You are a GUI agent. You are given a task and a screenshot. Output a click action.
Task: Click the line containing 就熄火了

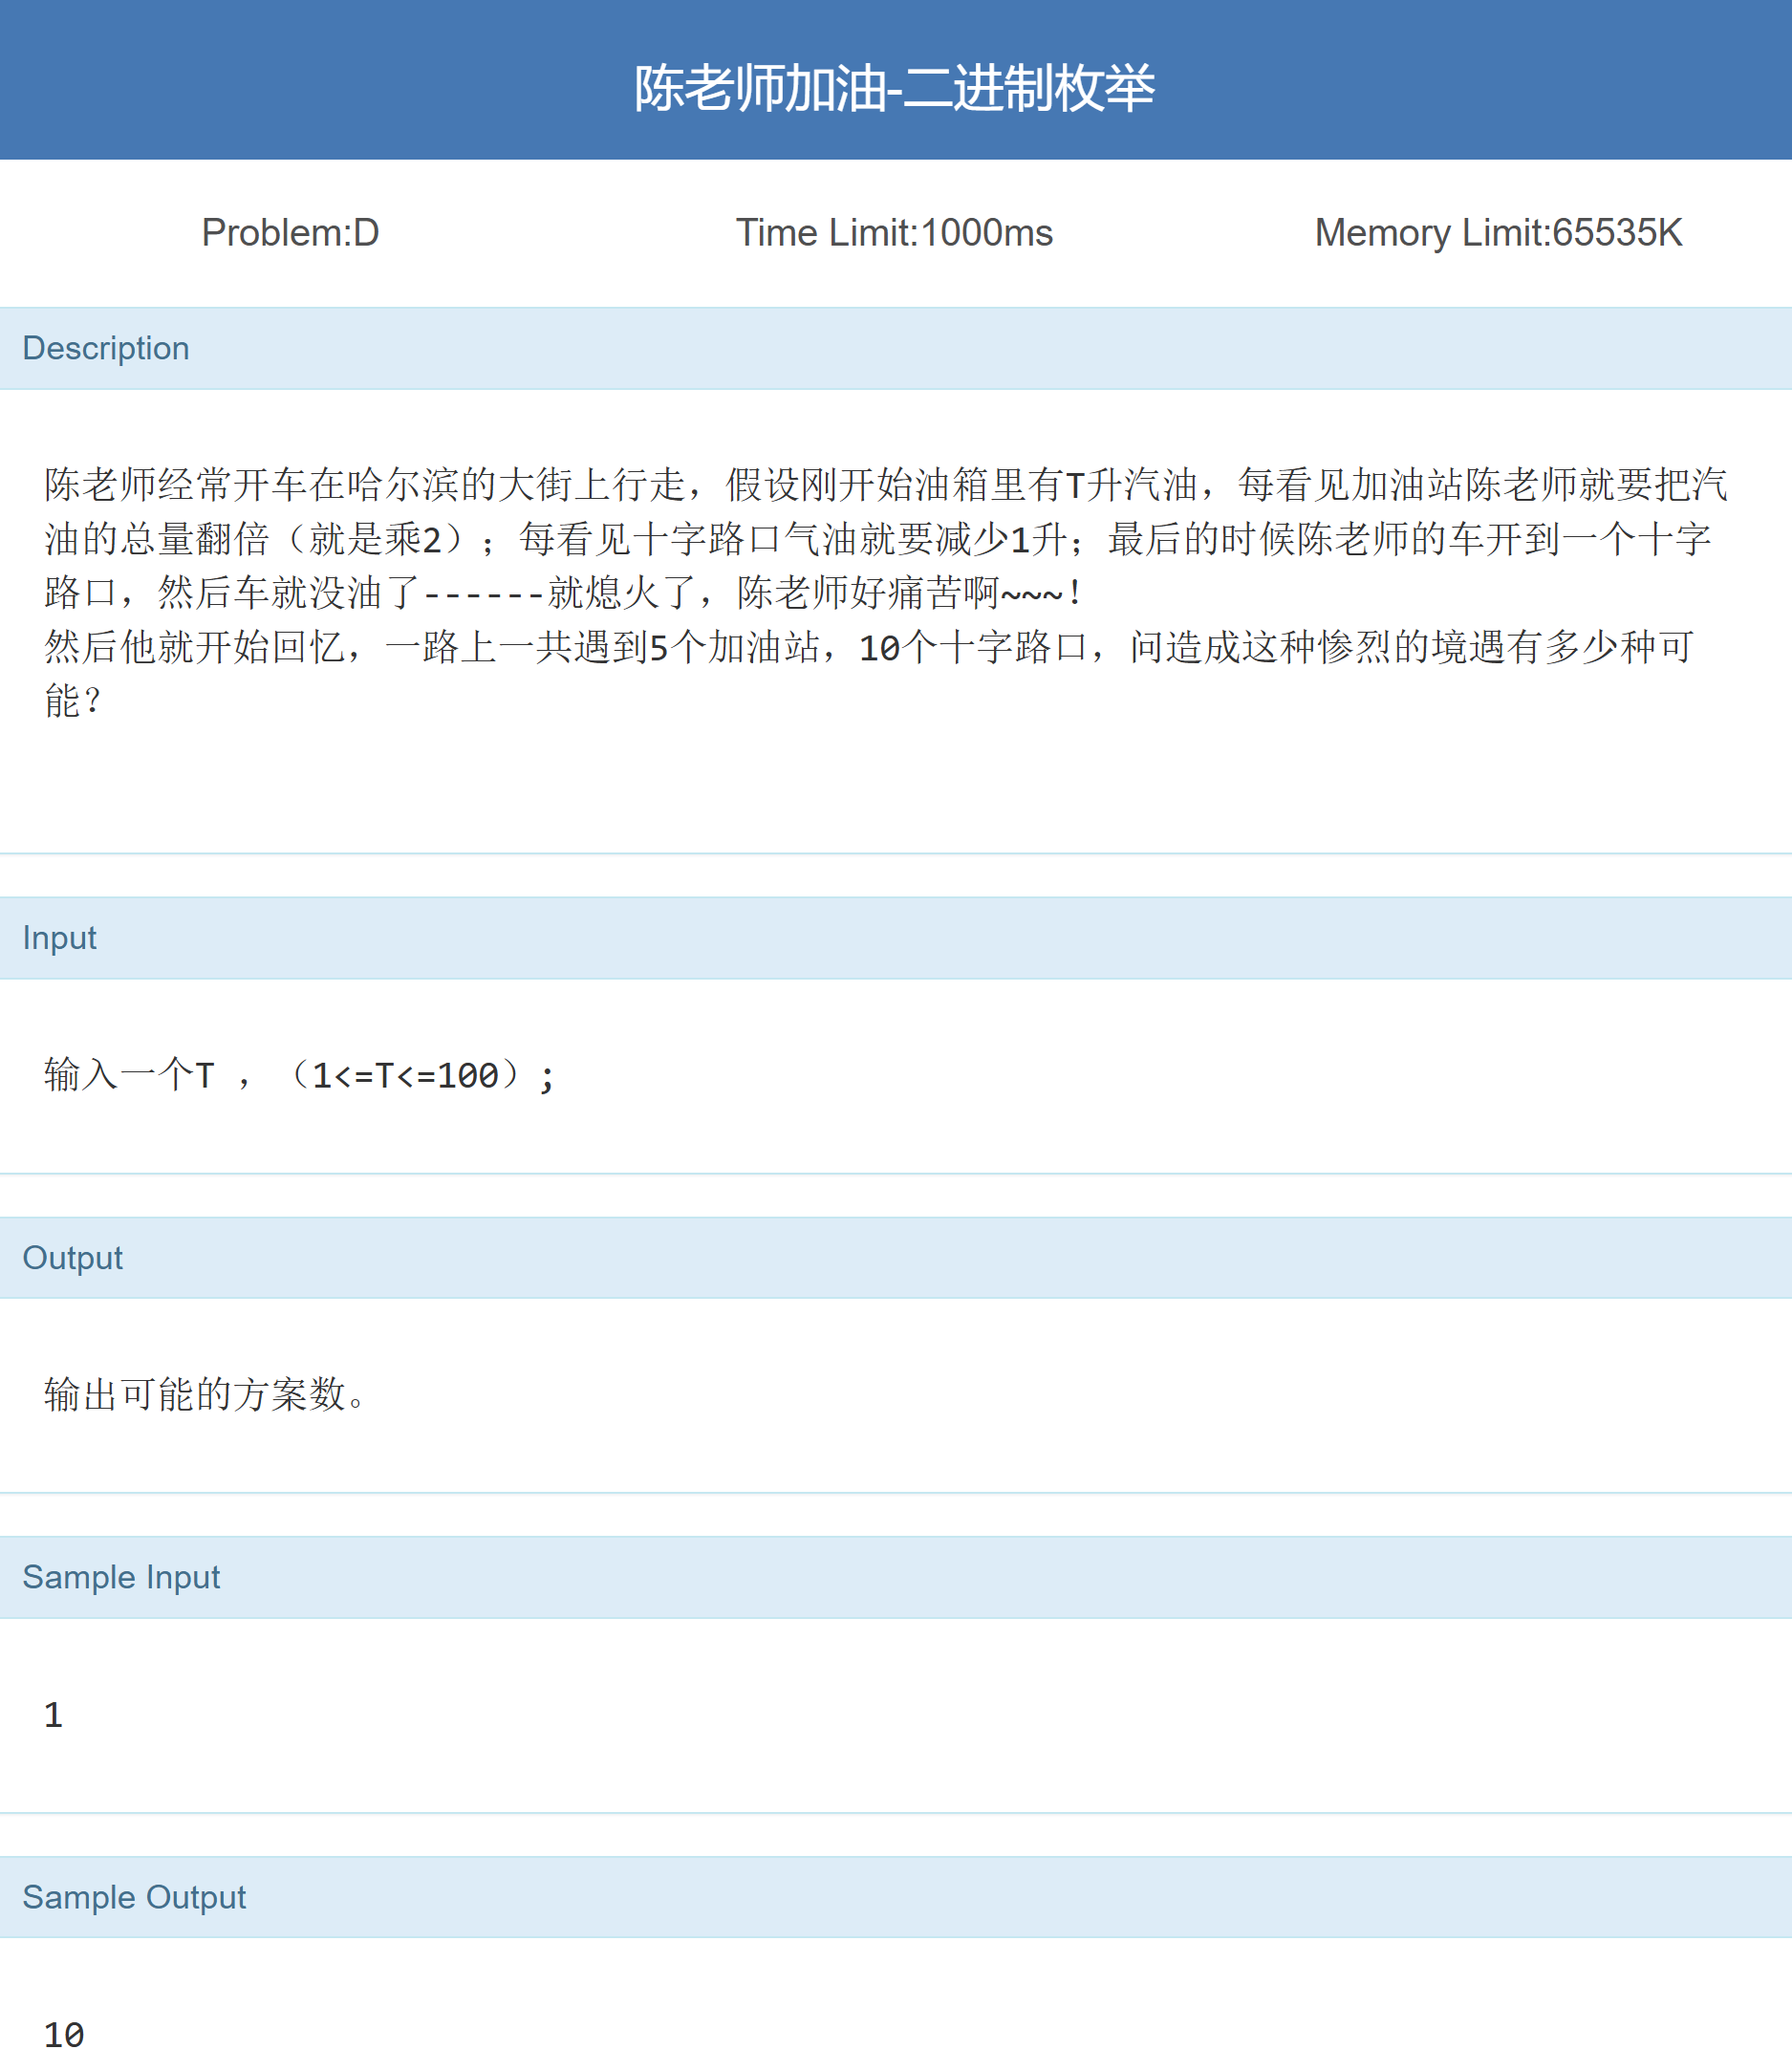563,593
